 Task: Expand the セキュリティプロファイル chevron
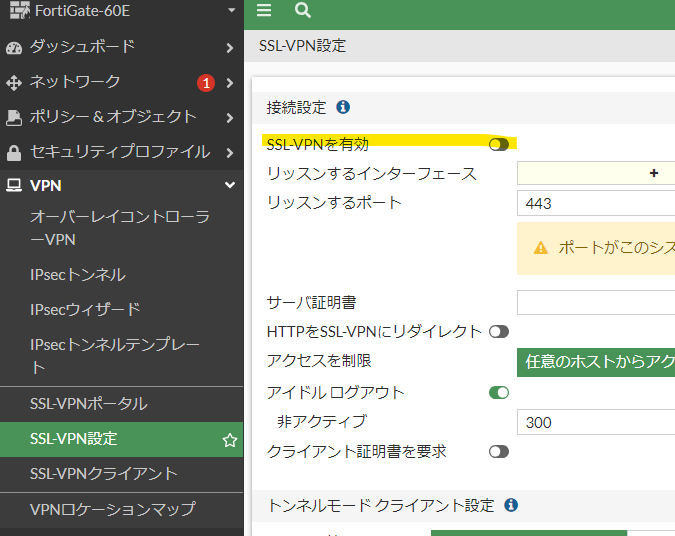(230, 152)
